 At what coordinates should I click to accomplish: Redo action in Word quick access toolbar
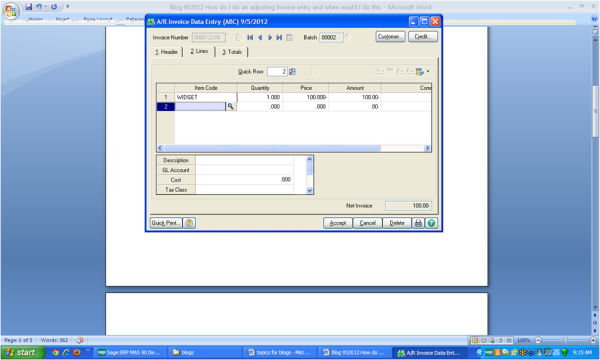coord(54,7)
